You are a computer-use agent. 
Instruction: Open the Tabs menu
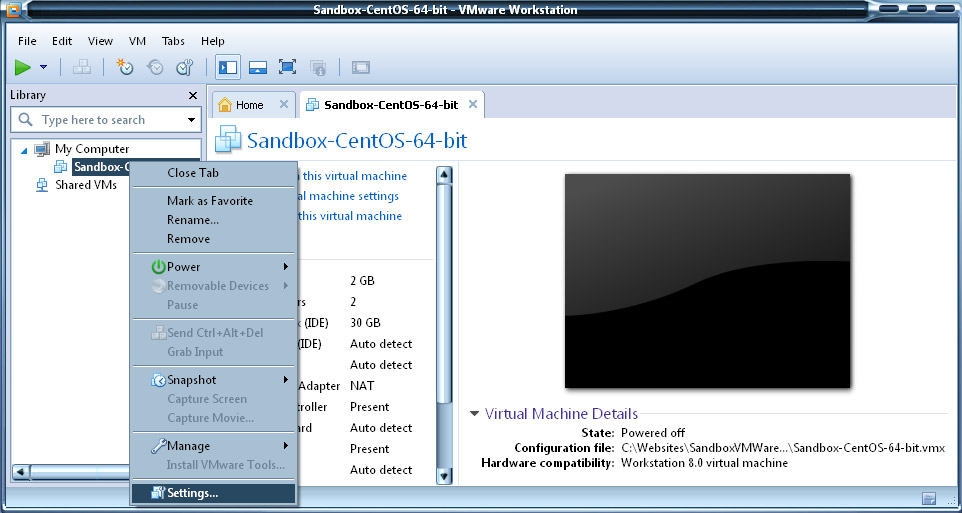tap(173, 41)
